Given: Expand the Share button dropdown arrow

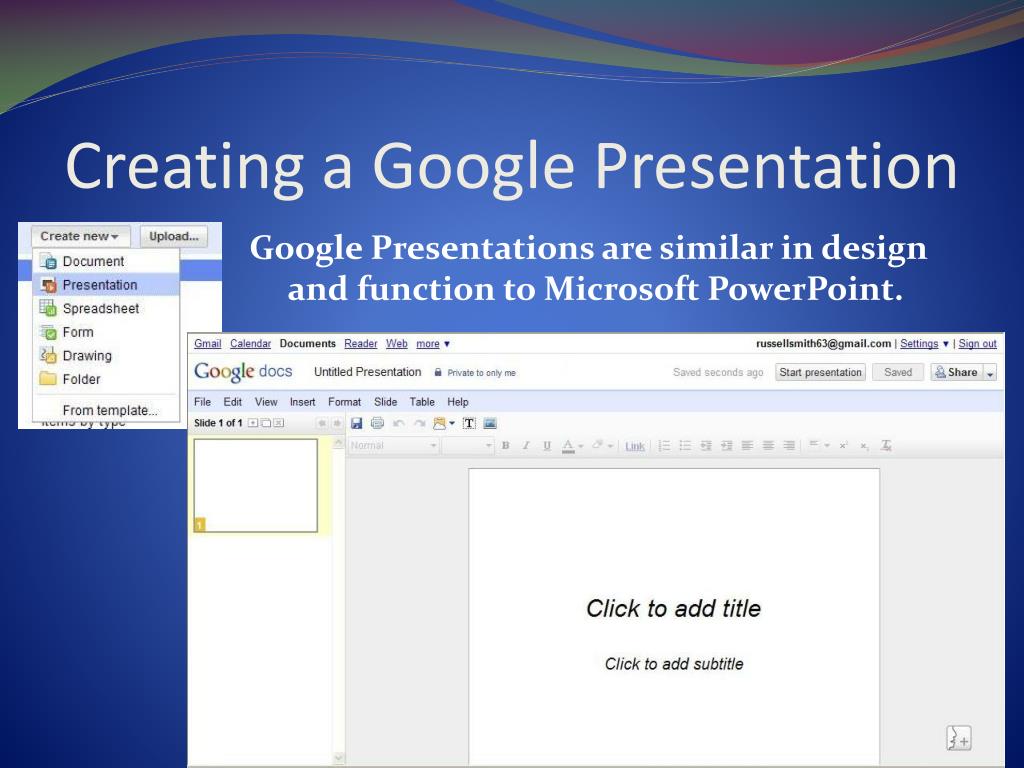Looking at the screenshot, I should (990, 373).
